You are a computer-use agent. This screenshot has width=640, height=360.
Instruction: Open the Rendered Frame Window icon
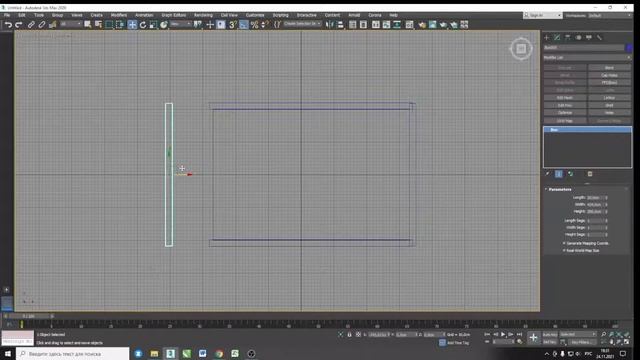tap(432, 25)
